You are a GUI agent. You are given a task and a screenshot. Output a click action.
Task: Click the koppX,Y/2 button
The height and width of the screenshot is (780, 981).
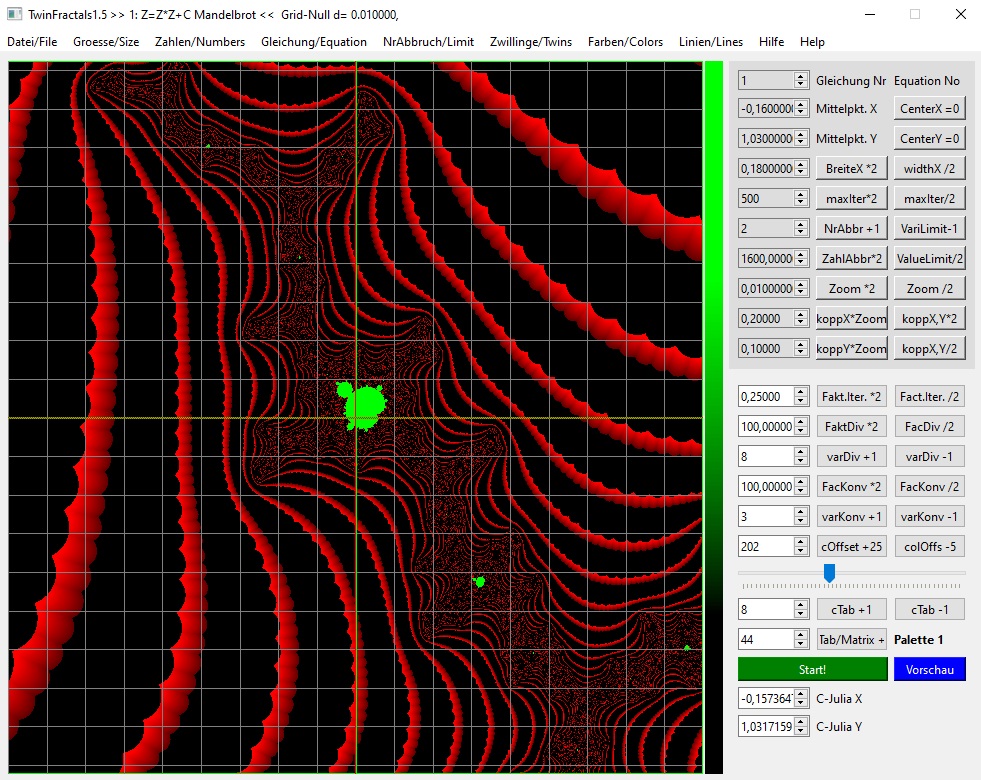pyautogui.click(x=930, y=349)
